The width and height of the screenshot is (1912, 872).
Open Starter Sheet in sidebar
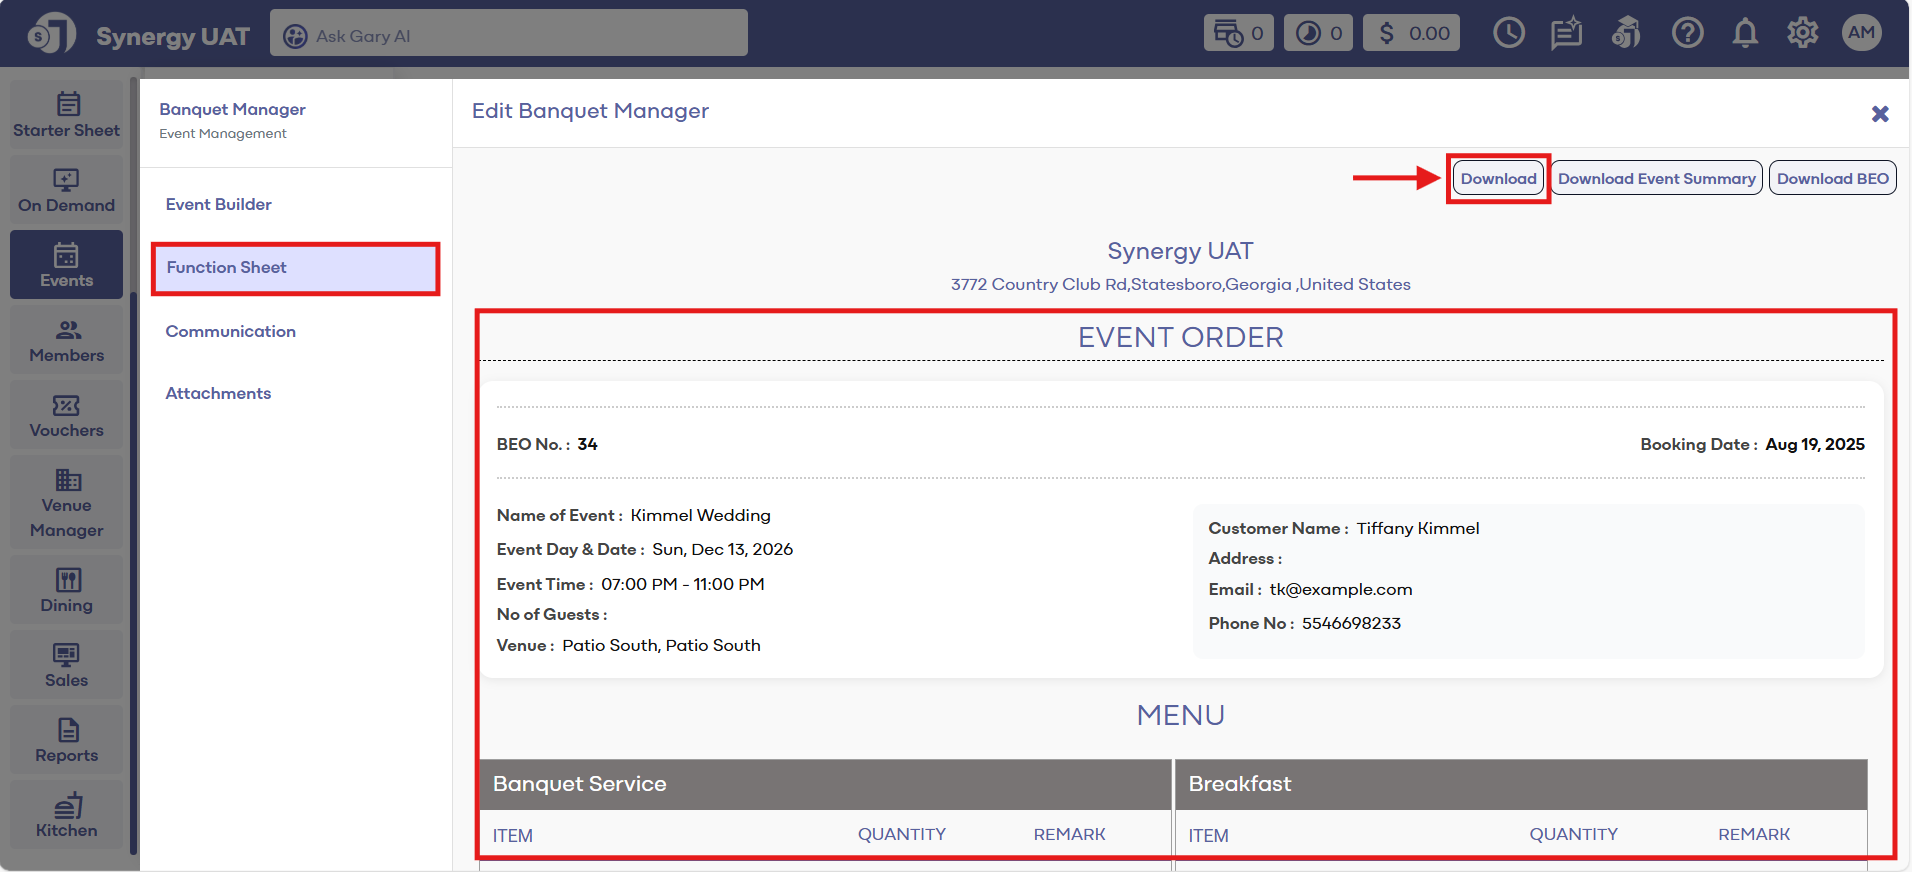66,115
